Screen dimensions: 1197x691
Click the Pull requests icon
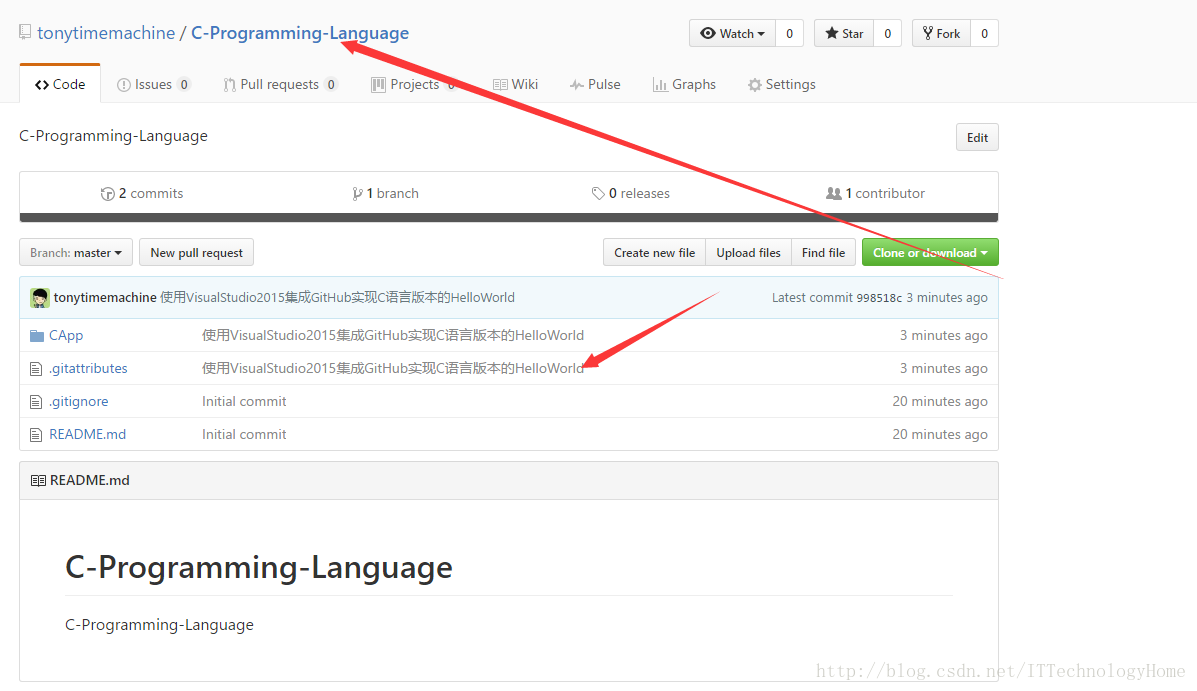229,85
